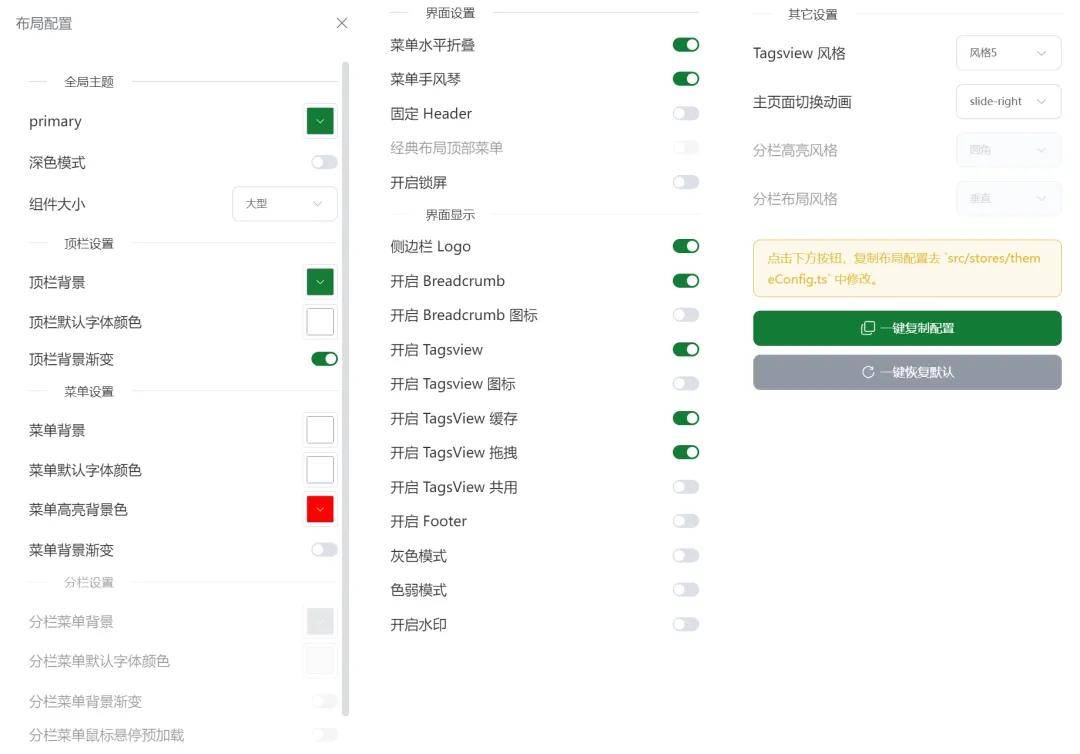Click the copy icon in 一键复制配置
The image size is (1080, 754).
coord(867,328)
